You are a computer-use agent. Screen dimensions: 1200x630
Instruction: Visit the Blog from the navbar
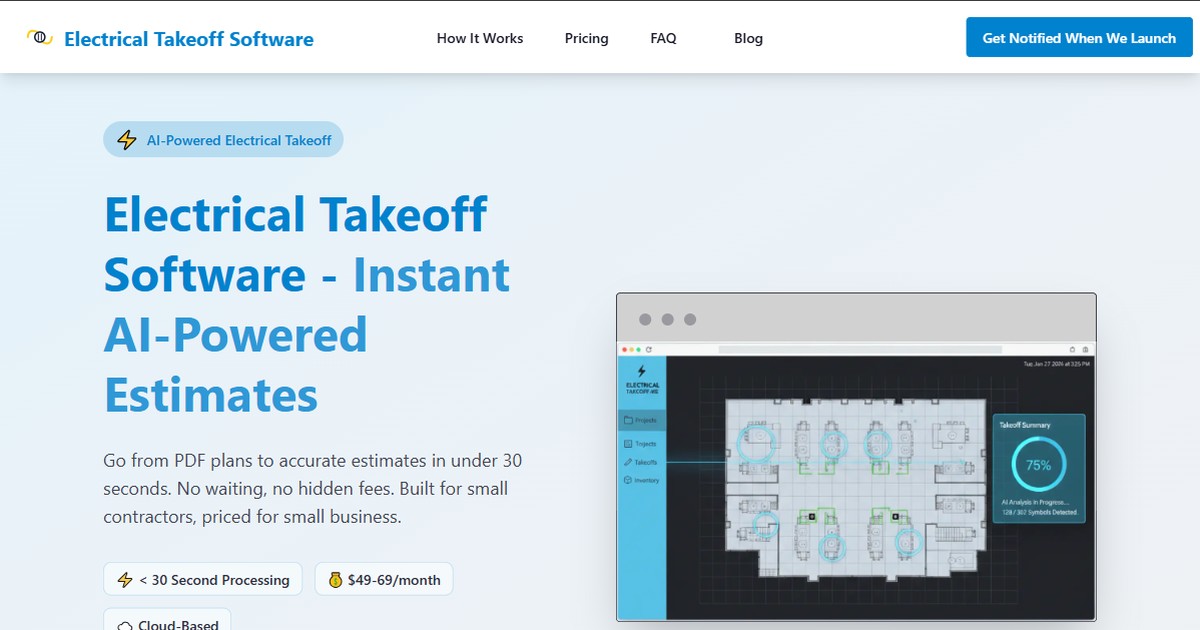pos(748,38)
